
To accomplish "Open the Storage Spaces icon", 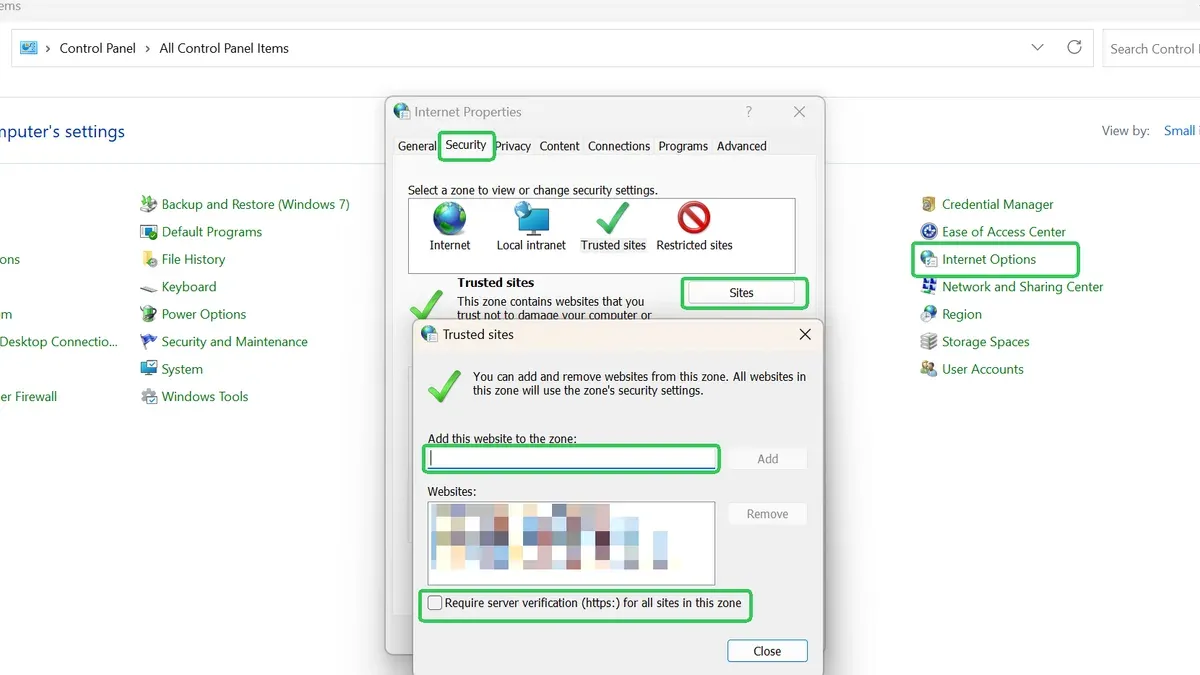I will click(928, 342).
